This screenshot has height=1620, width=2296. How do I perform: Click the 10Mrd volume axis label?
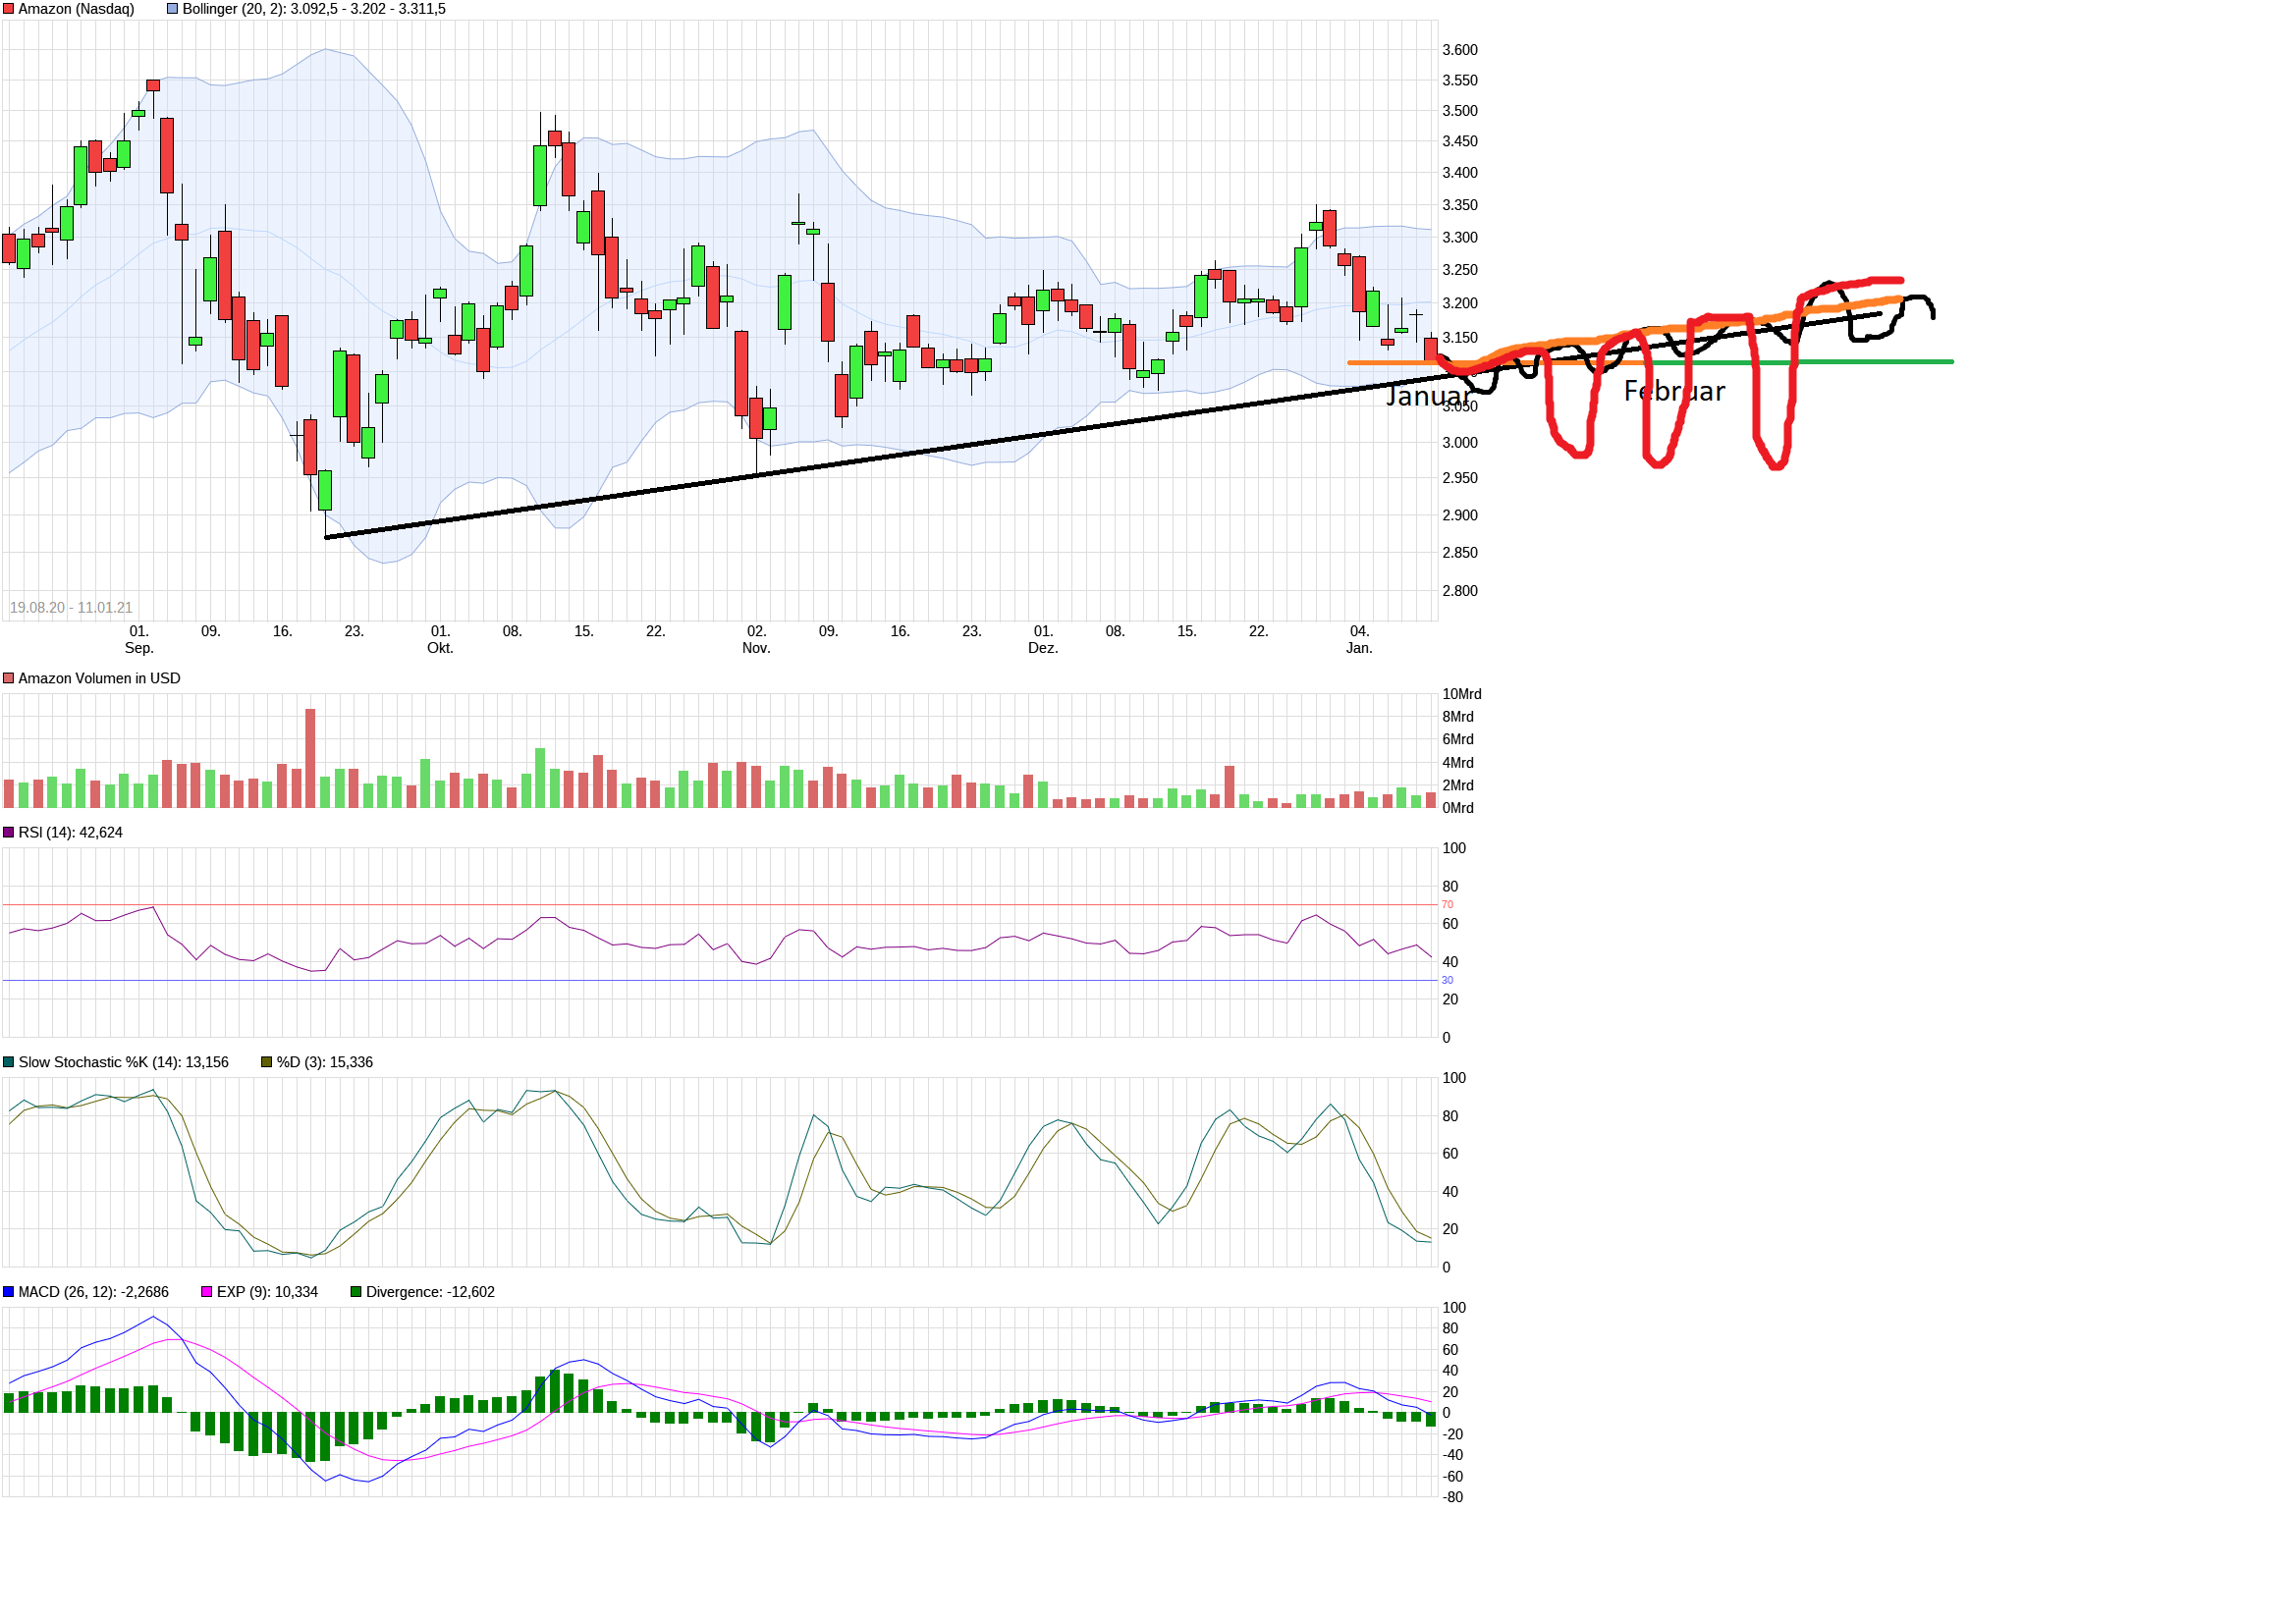pos(1461,694)
